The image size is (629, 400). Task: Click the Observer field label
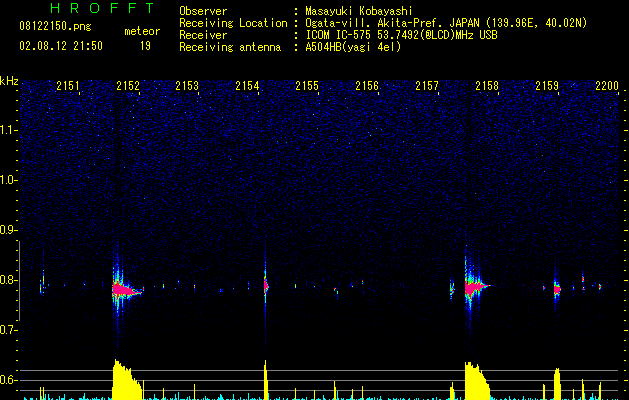point(203,11)
